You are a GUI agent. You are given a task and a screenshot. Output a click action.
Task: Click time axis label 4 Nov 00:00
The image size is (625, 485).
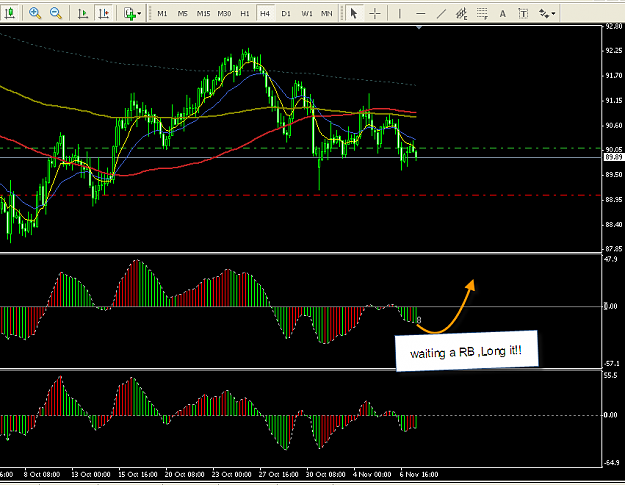coord(372,475)
